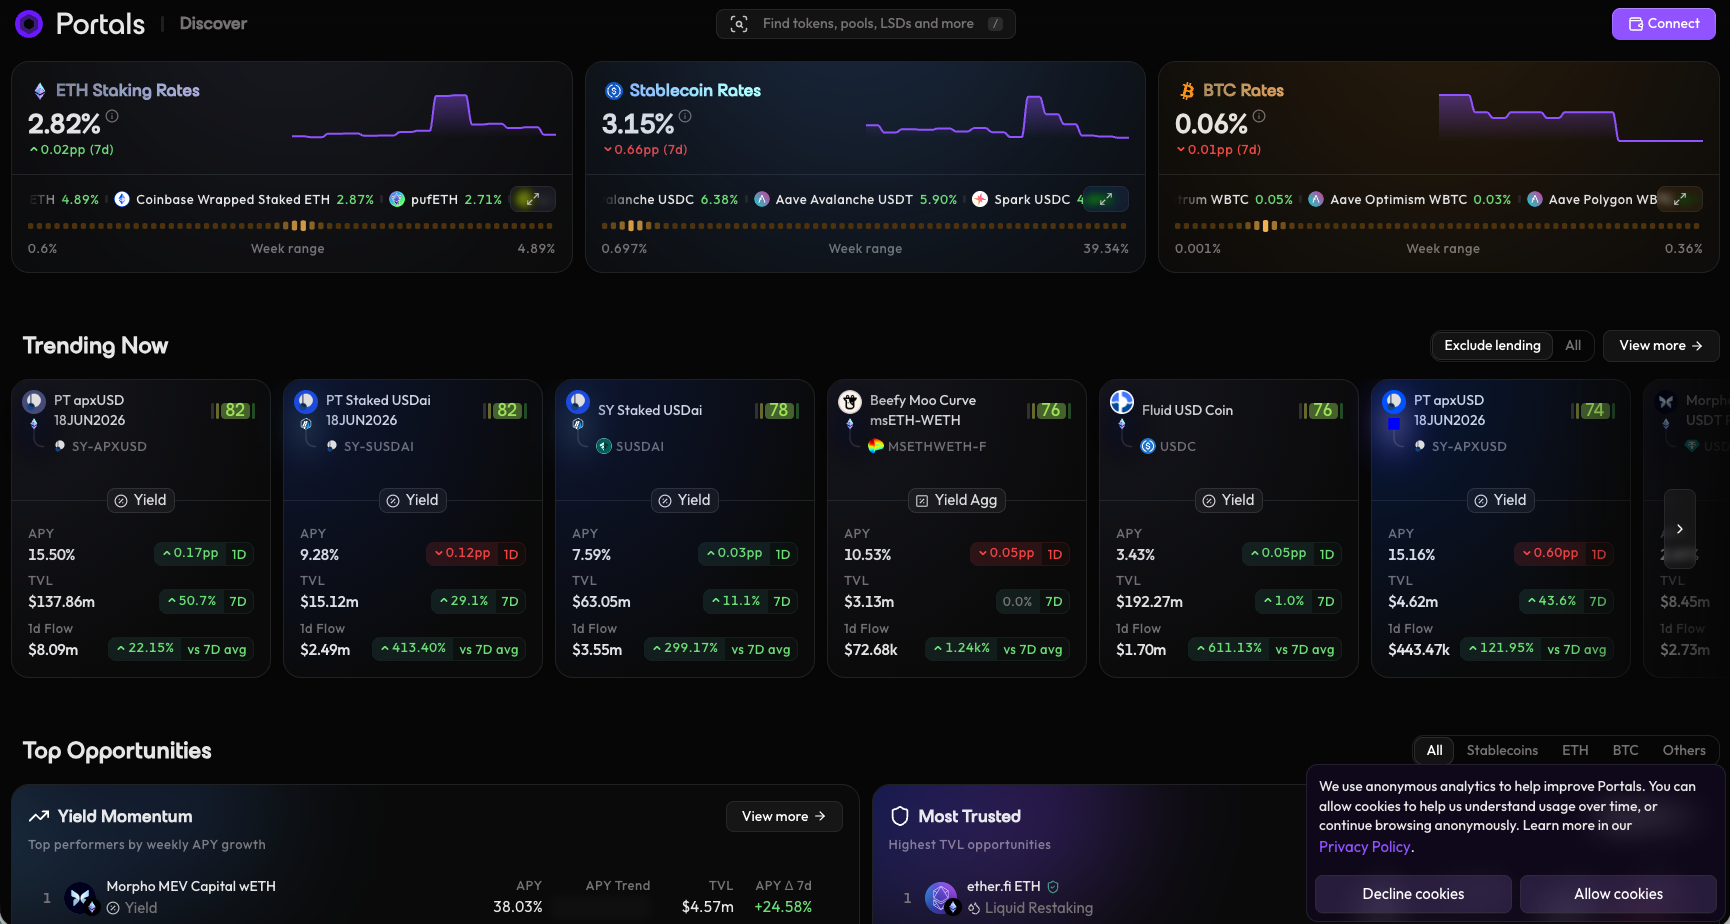Decline cookies in the analytics banner

click(x=1413, y=894)
